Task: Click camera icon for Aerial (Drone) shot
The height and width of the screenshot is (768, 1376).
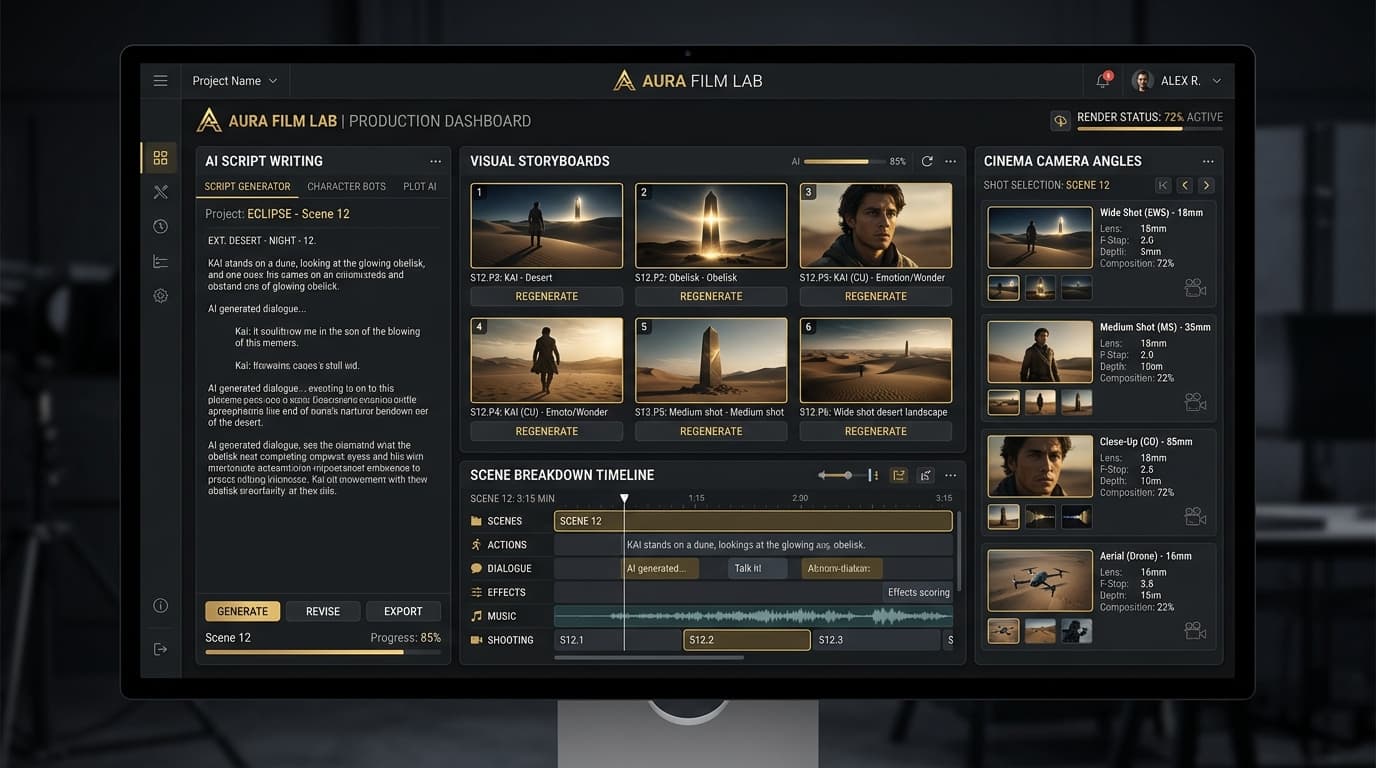Action: [1195, 630]
